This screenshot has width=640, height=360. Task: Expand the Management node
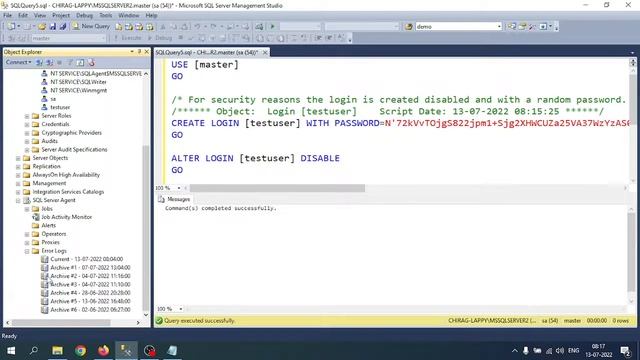(x=18, y=183)
